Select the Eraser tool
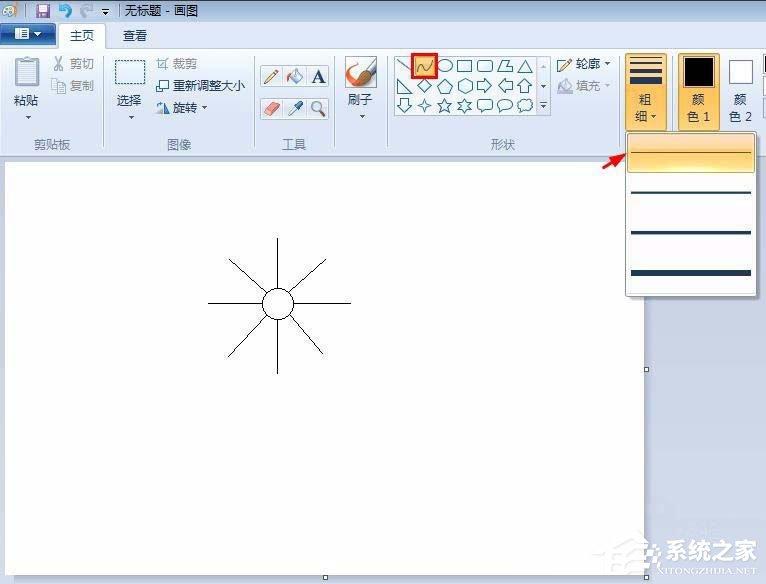766x584 pixels. coord(271,108)
